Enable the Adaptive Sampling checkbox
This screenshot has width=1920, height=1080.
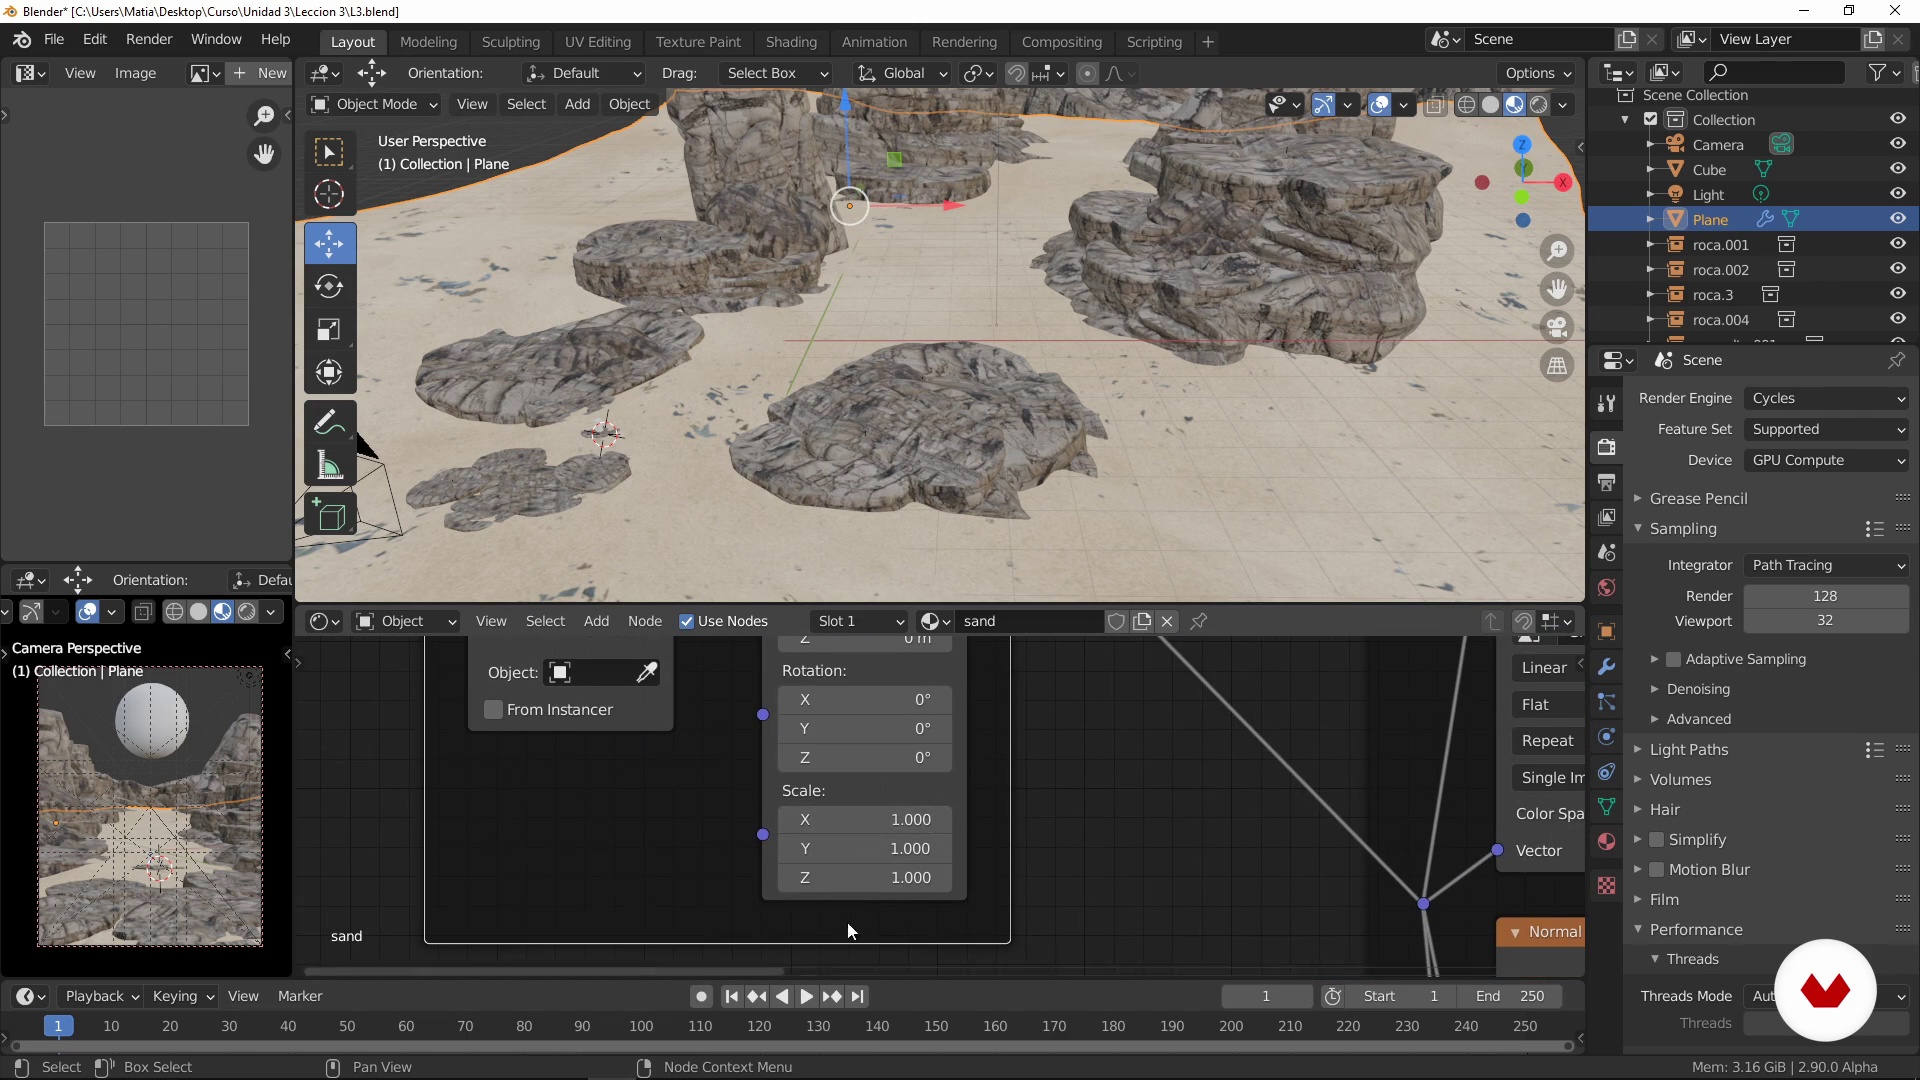(x=1673, y=659)
